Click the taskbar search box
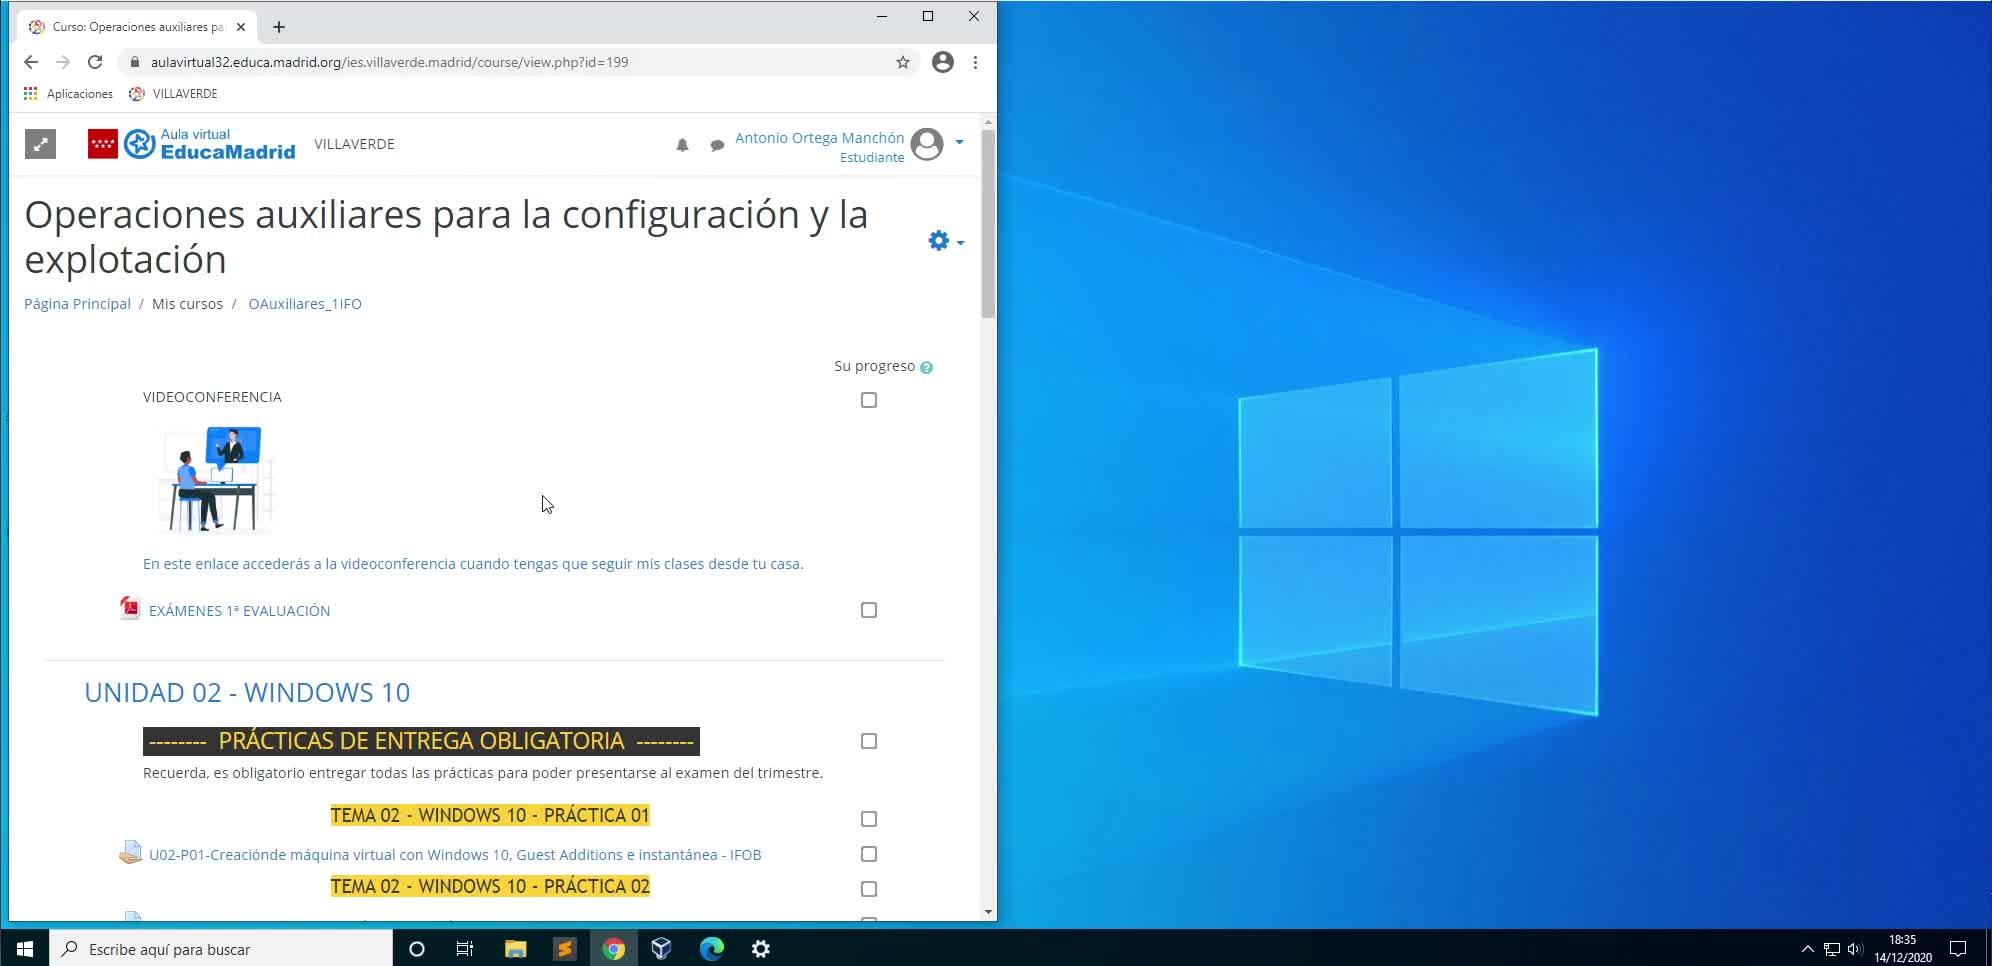The height and width of the screenshot is (966, 1992). click(220, 948)
